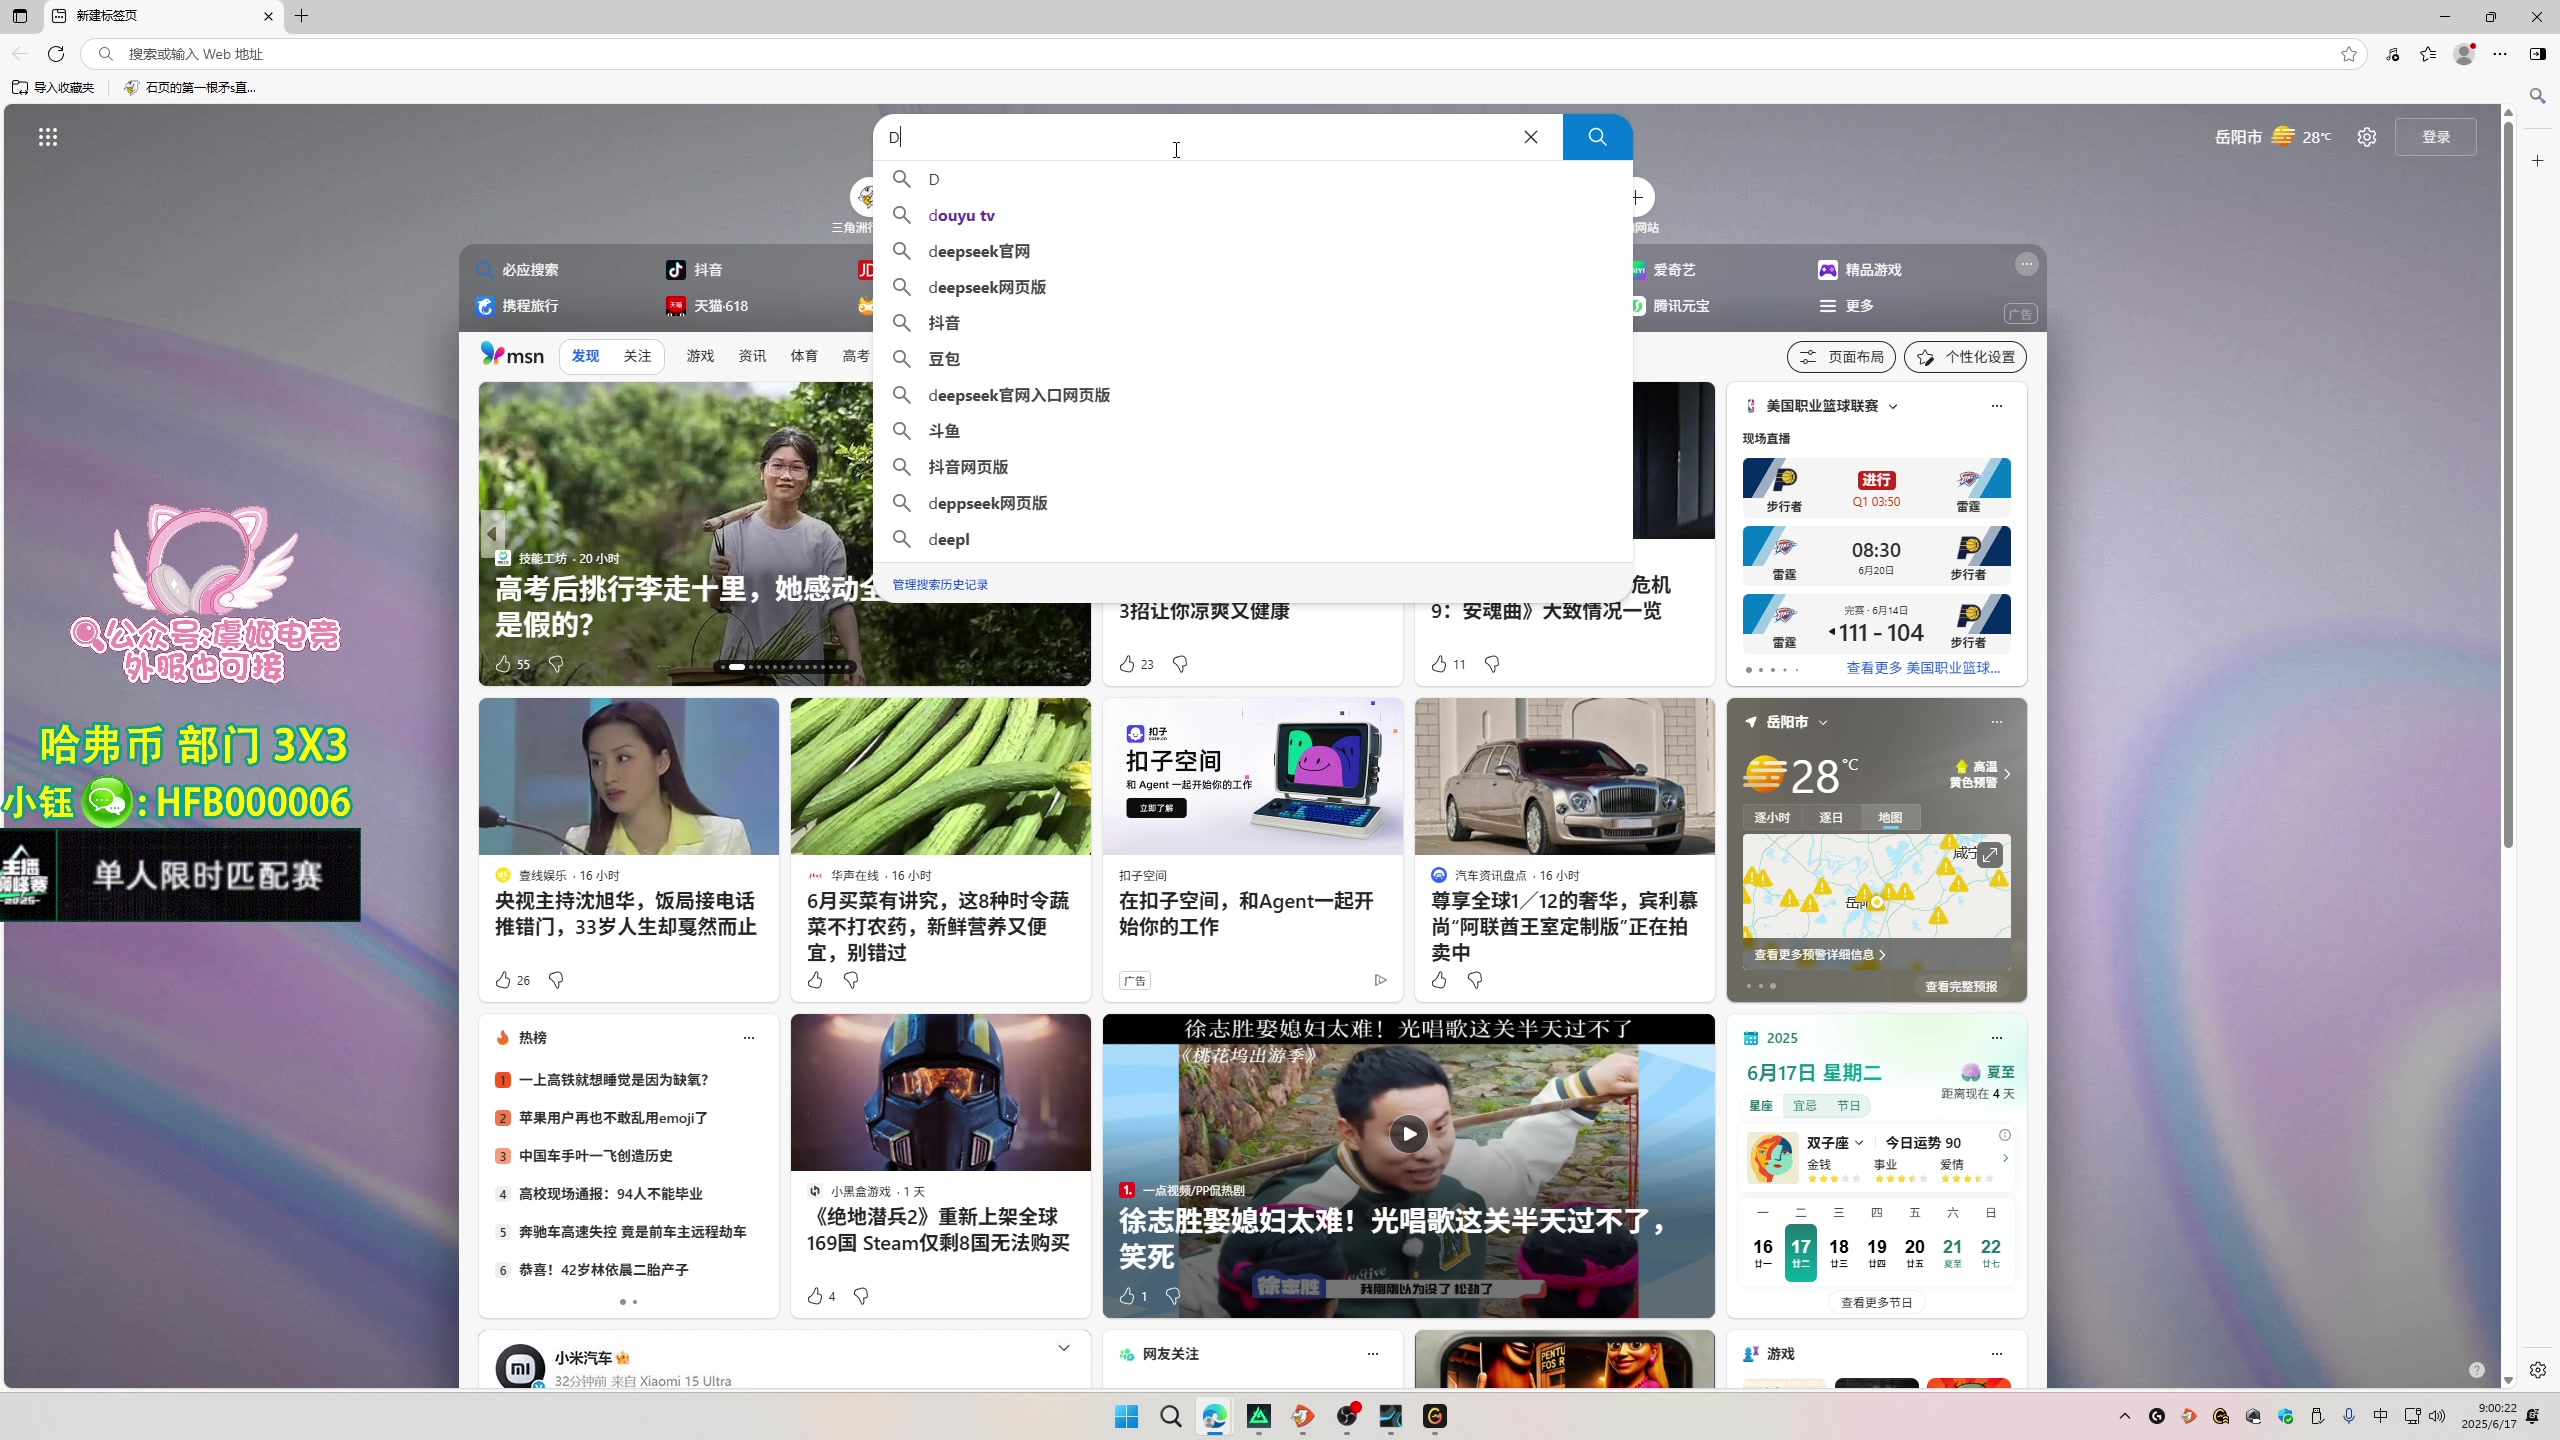Click 管理搜索历史记录 link
The height and width of the screenshot is (1440, 2560).
click(940, 585)
